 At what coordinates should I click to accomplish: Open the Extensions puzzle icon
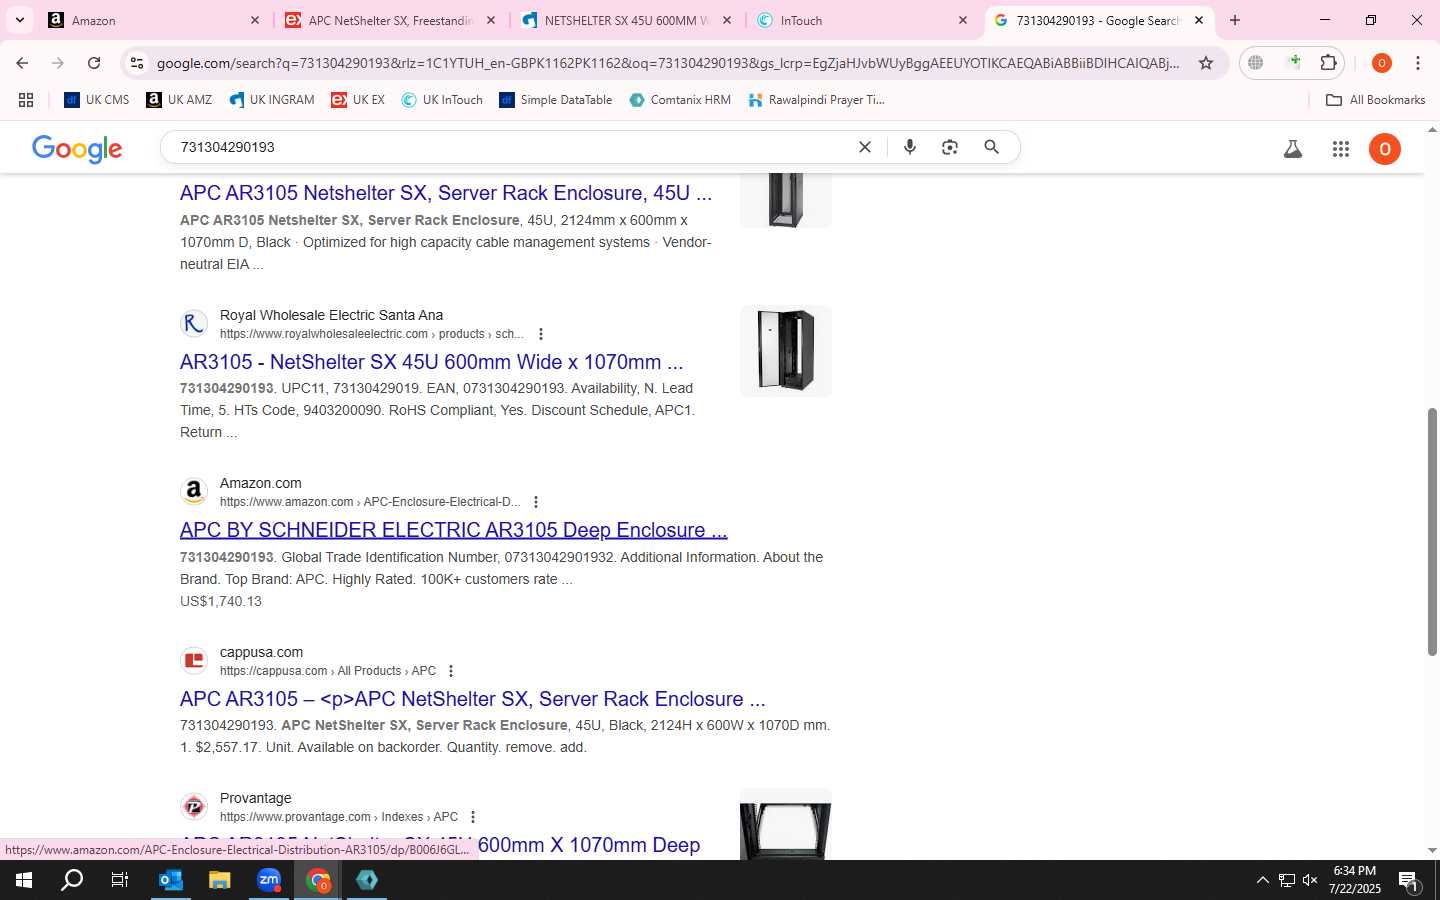1328,63
